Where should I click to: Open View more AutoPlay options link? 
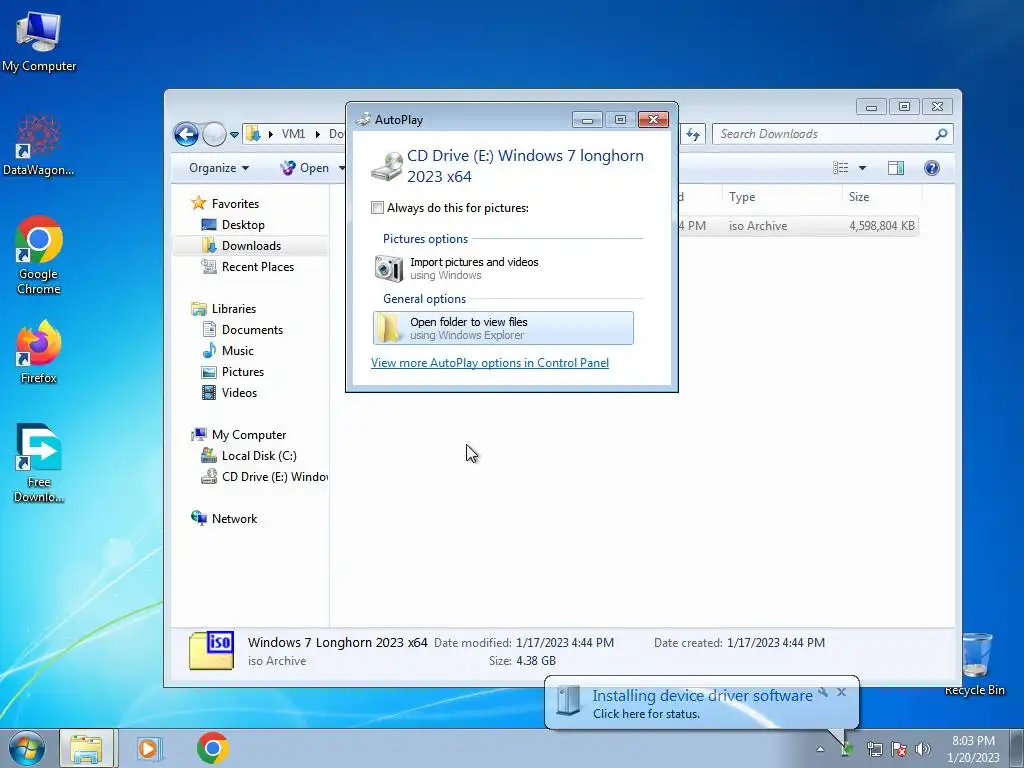click(490, 362)
